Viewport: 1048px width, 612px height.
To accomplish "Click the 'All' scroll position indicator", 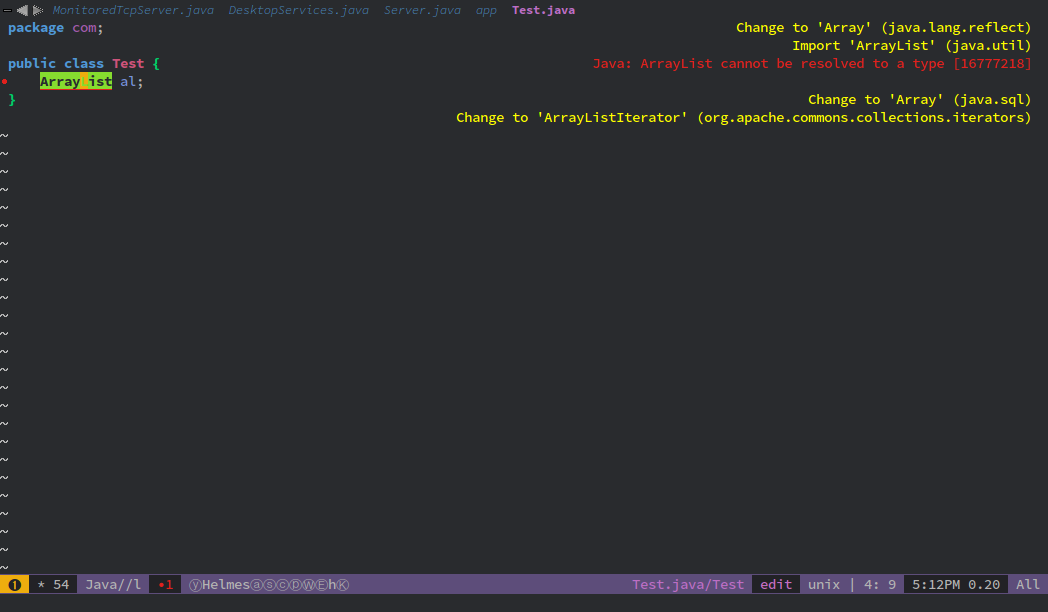I will coord(1028,585).
